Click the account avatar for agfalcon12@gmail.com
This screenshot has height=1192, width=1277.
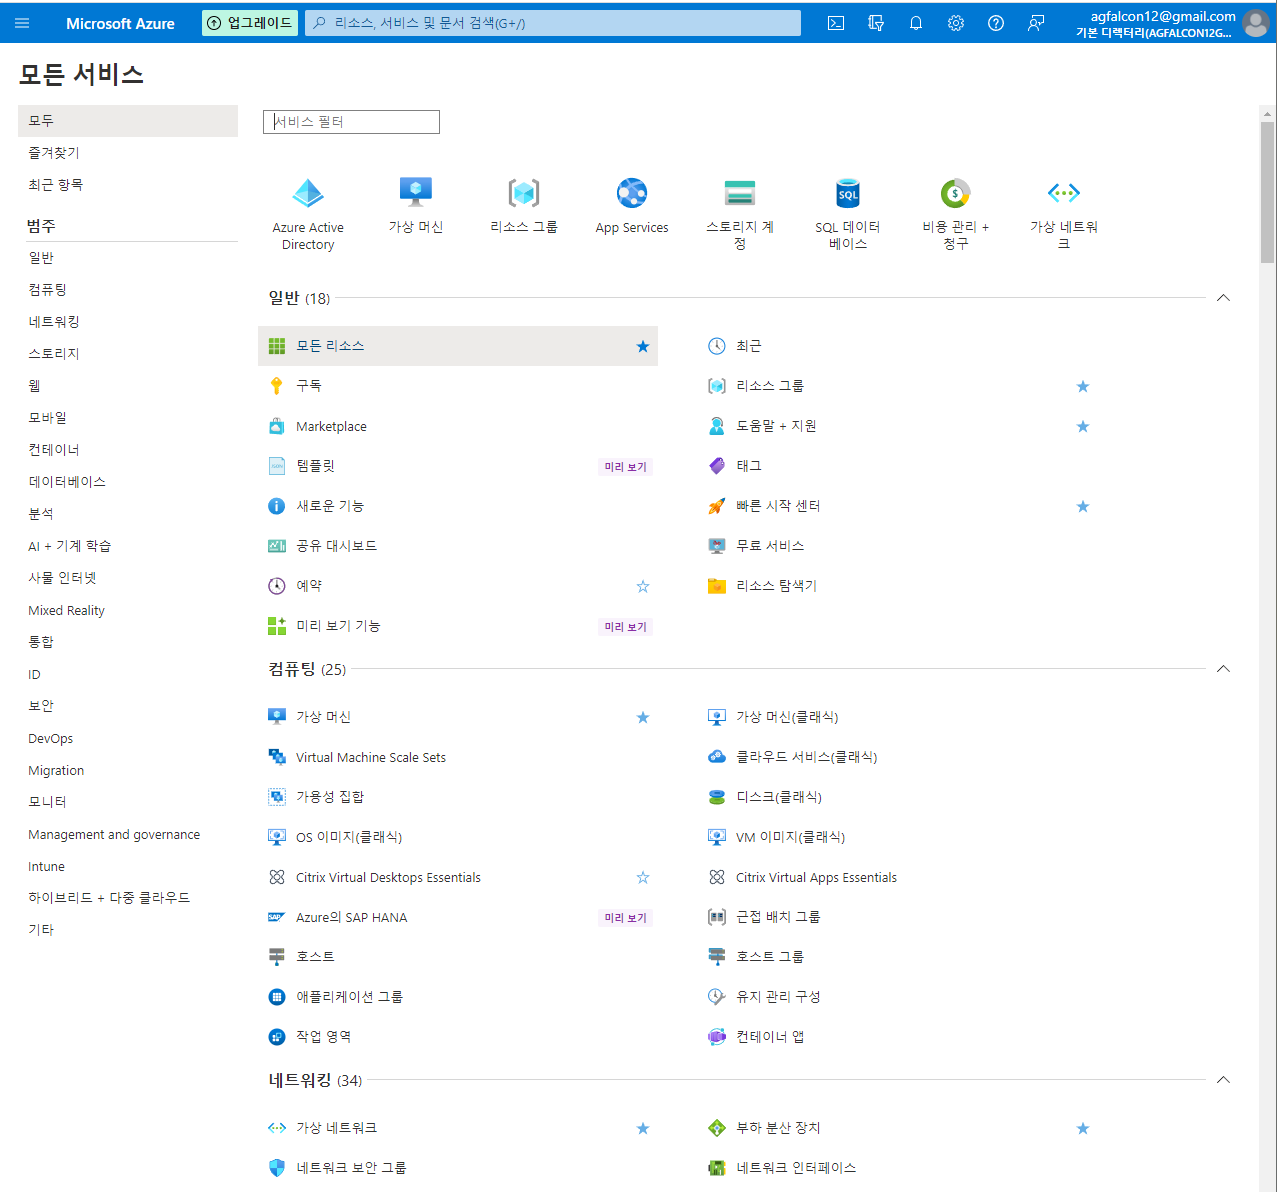1256,23
